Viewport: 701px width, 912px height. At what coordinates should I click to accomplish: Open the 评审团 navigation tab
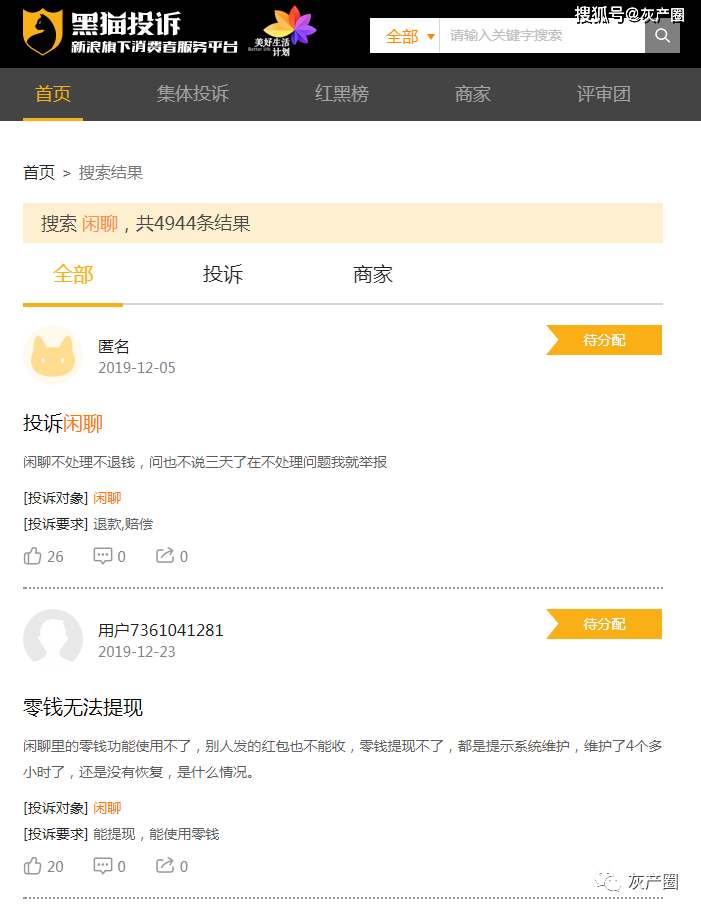click(603, 94)
